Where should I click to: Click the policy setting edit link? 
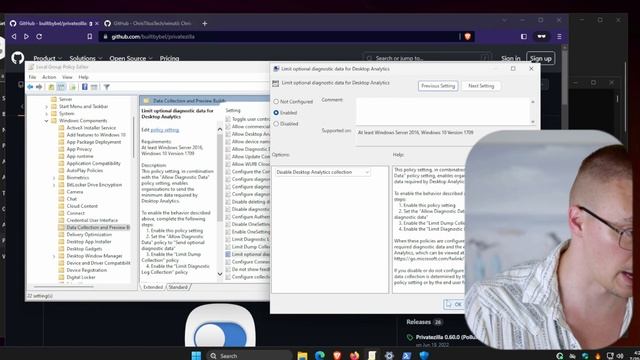(165, 130)
